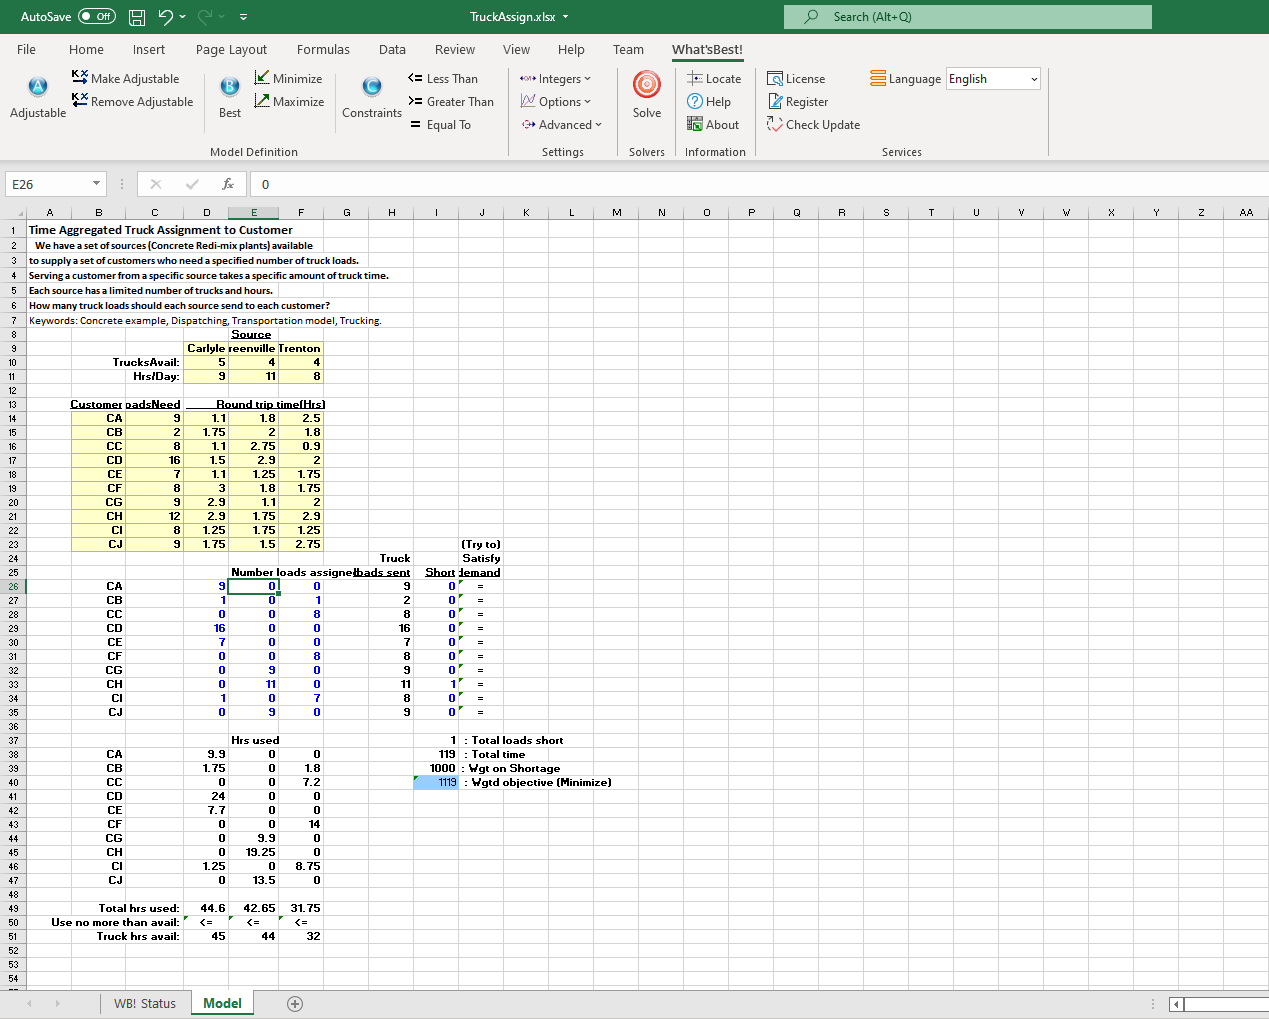Select the blue highlighted weighted objective cell
This screenshot has width=1269, height=1019.
436,782
